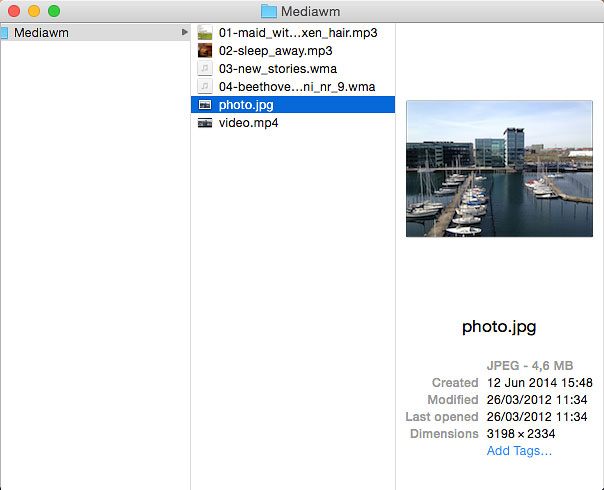
Task: Click the music note icon of 03-new_stories.wma
Action: 205,69
